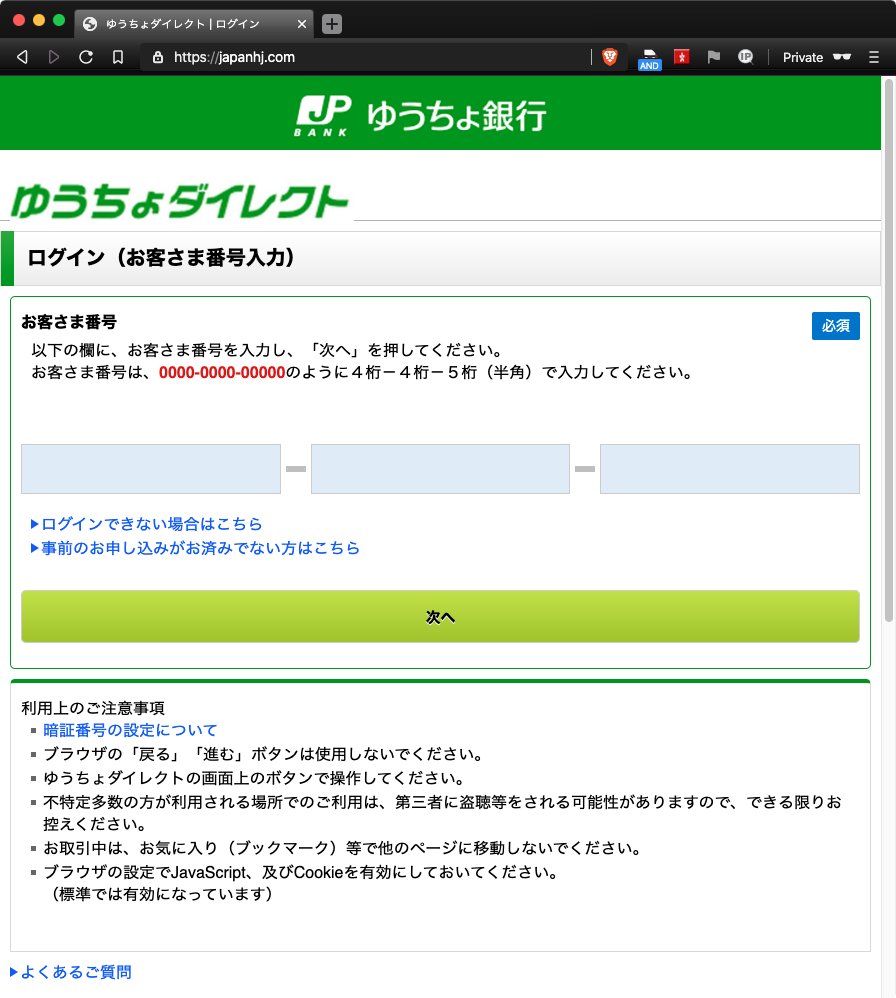The image size is (896, 998).
Task: Focus the last five-digit customer number field
Action: pyautogui.click(x=730, y=469)
